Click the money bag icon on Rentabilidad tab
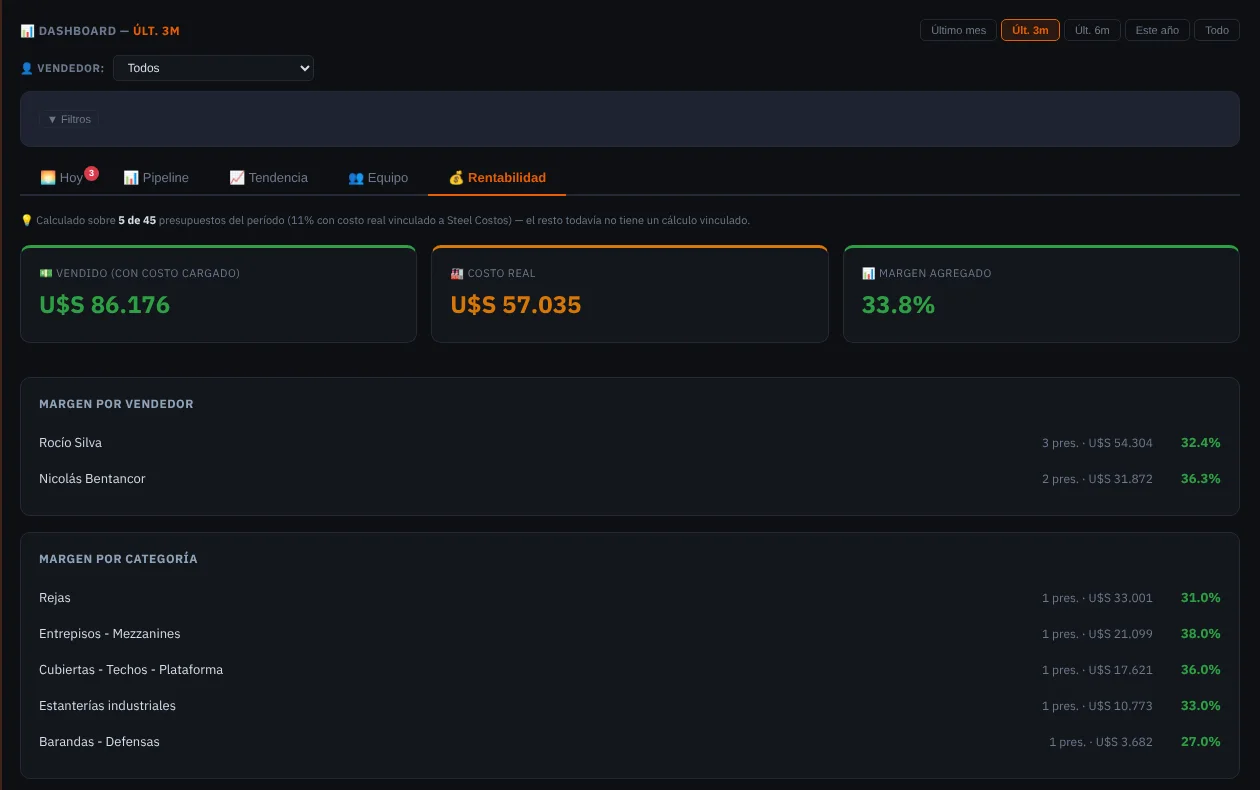The height and width of the screenshot is (790, 1260). click(456, 177)
